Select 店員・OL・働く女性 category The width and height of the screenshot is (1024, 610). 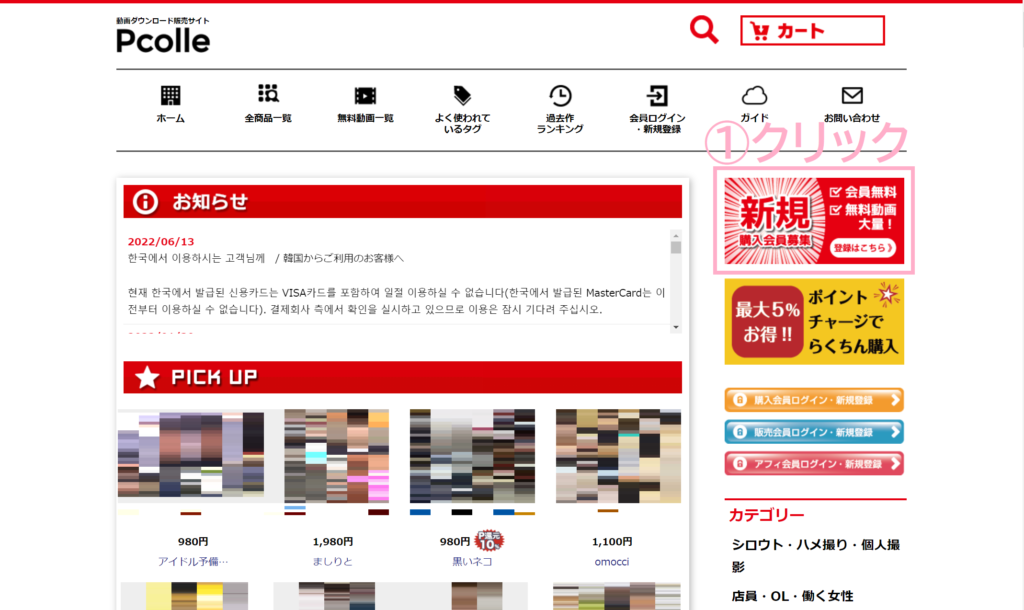pos(791,596)
